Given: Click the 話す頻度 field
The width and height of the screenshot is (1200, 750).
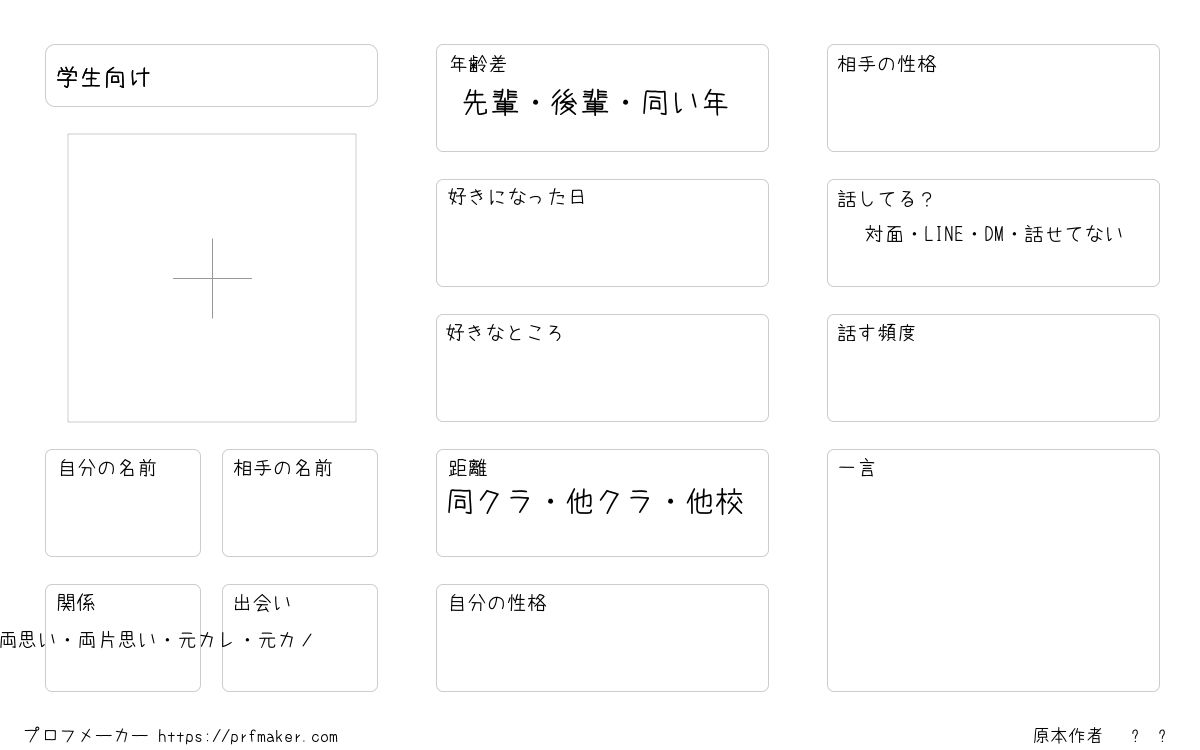Looking at the screenshot, I should point(993,368).
